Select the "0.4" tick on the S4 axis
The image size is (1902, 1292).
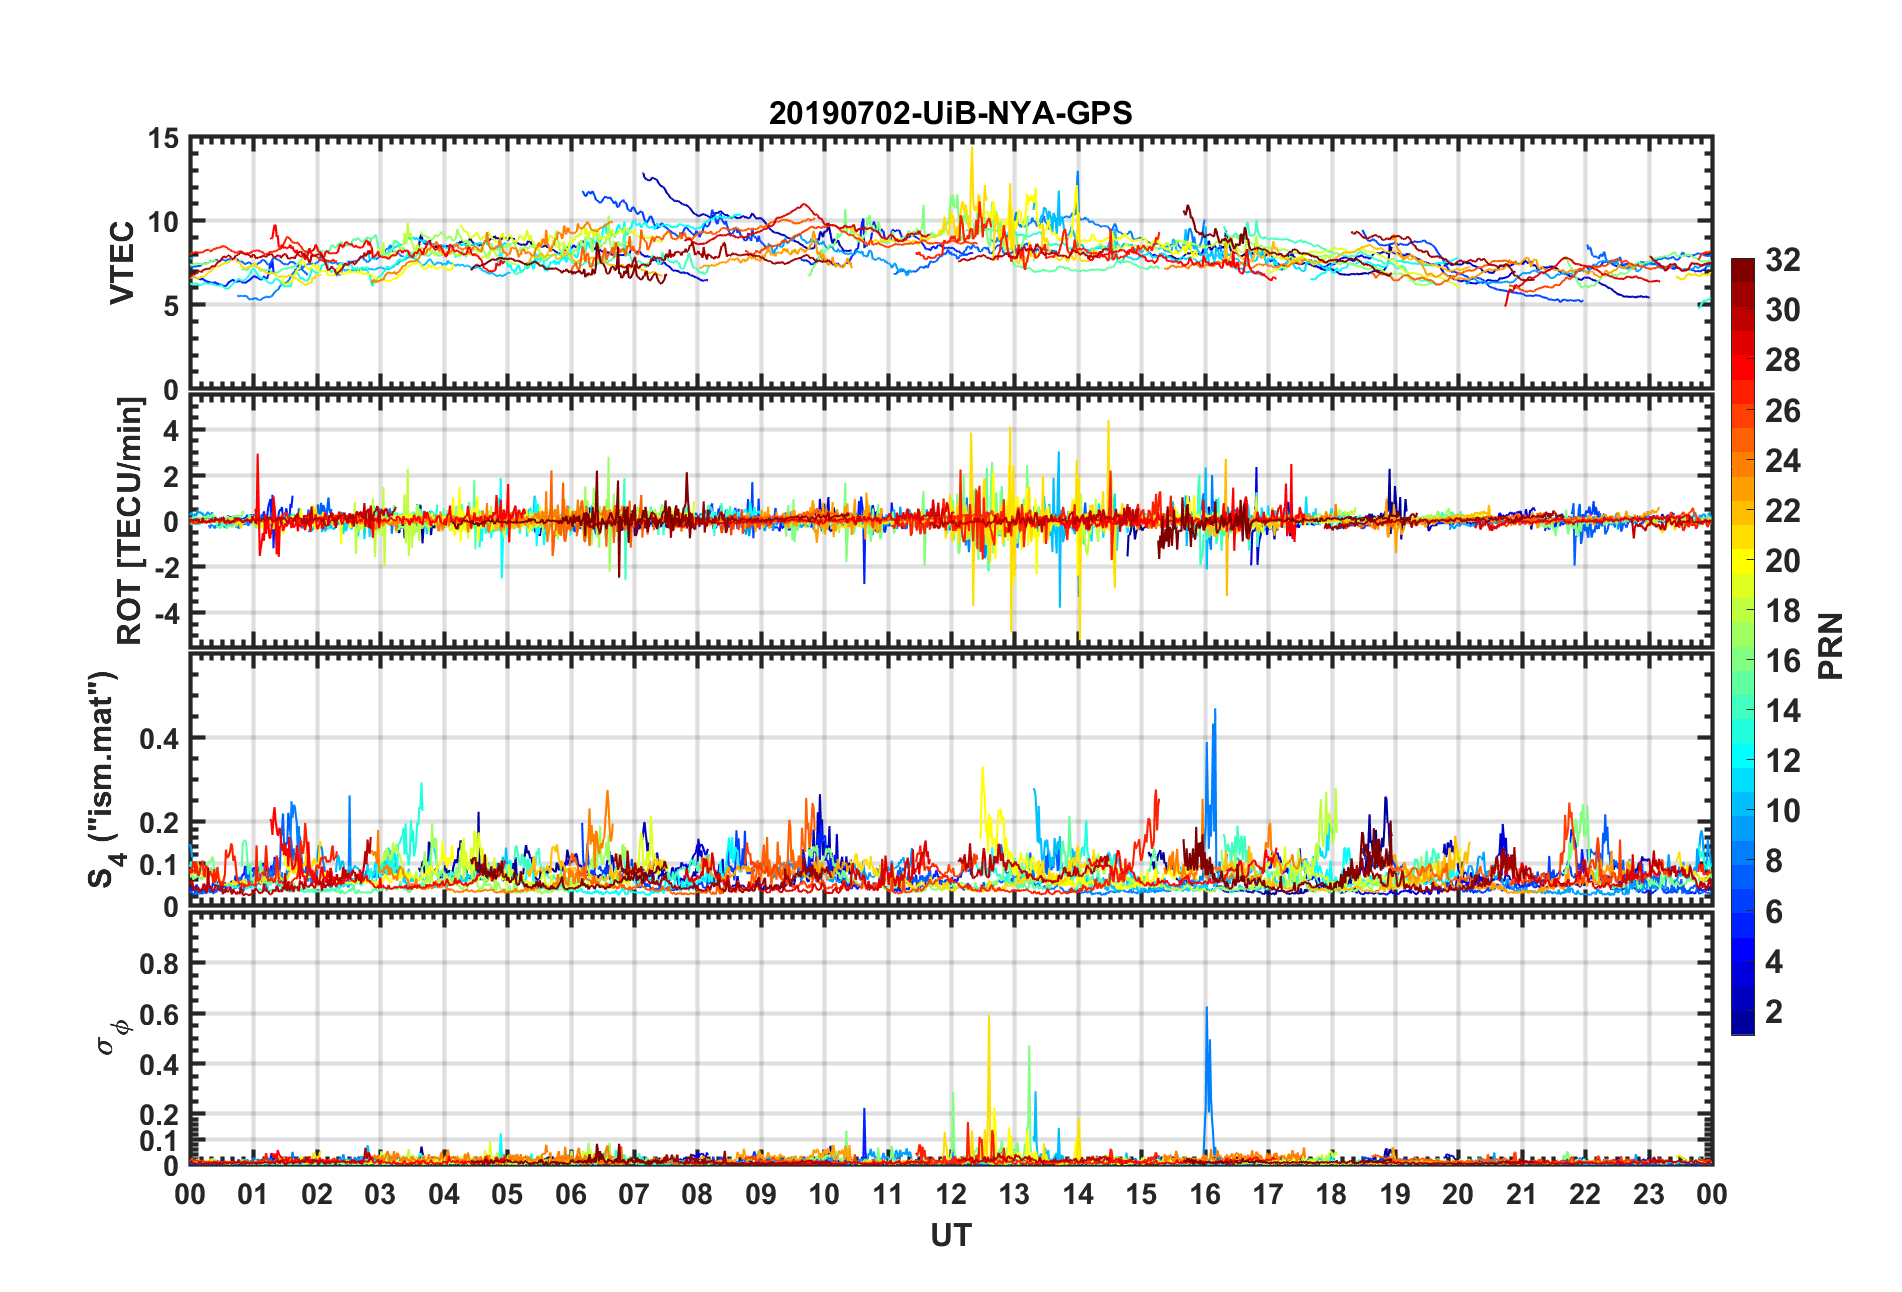(159, 739)
